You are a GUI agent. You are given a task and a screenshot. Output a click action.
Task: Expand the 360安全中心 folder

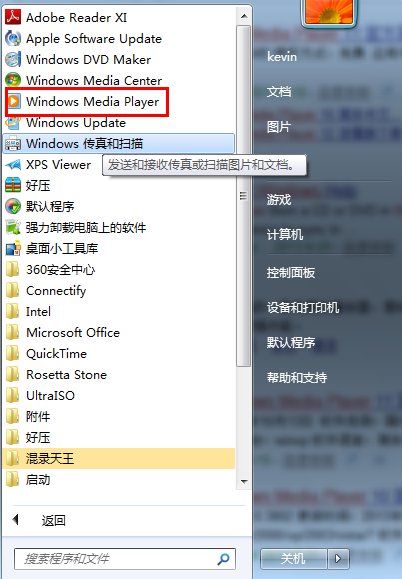pos(118,270)
